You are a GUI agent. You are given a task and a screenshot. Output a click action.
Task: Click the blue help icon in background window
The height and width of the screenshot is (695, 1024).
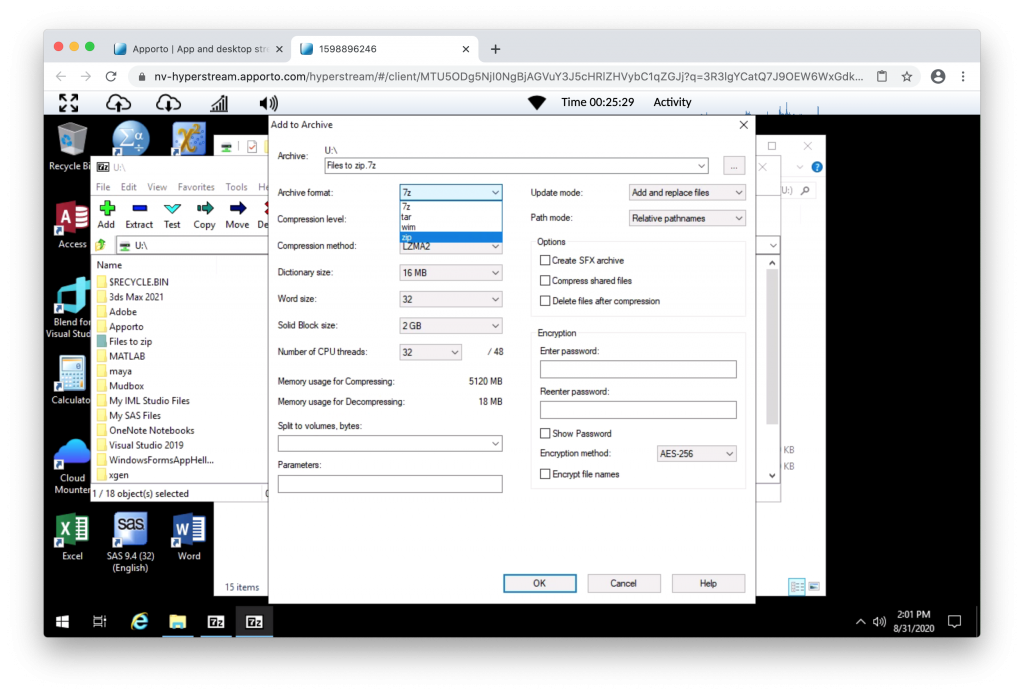[817, 167]
